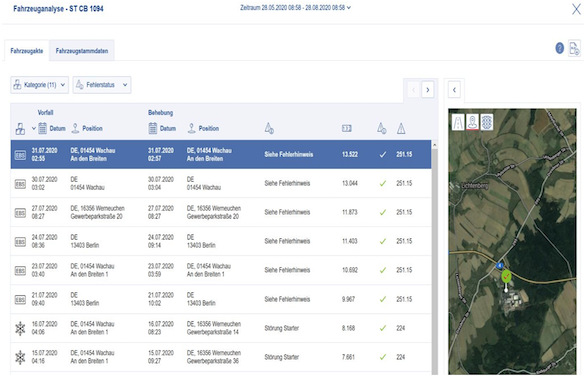Click the odometer column header icon
The image size is (584, 380).
pyautogui.click(x=347, y=129)
